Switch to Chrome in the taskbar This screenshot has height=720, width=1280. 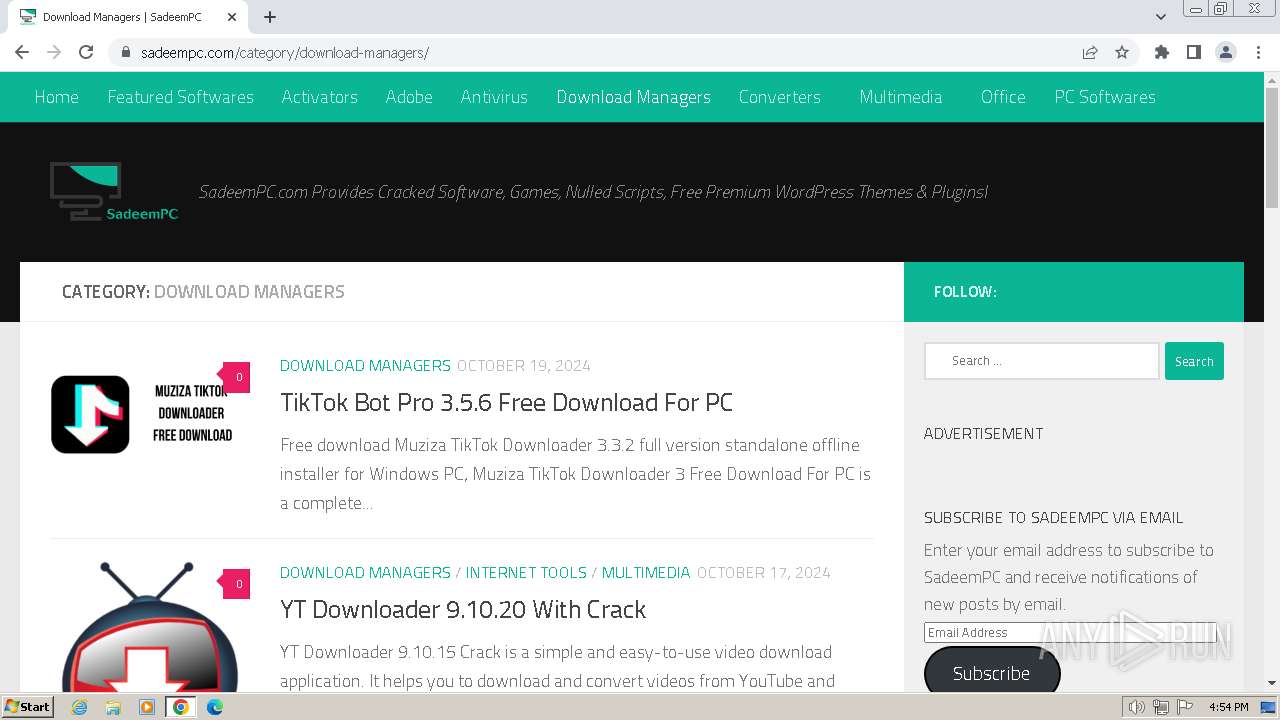tap(181, 707)
